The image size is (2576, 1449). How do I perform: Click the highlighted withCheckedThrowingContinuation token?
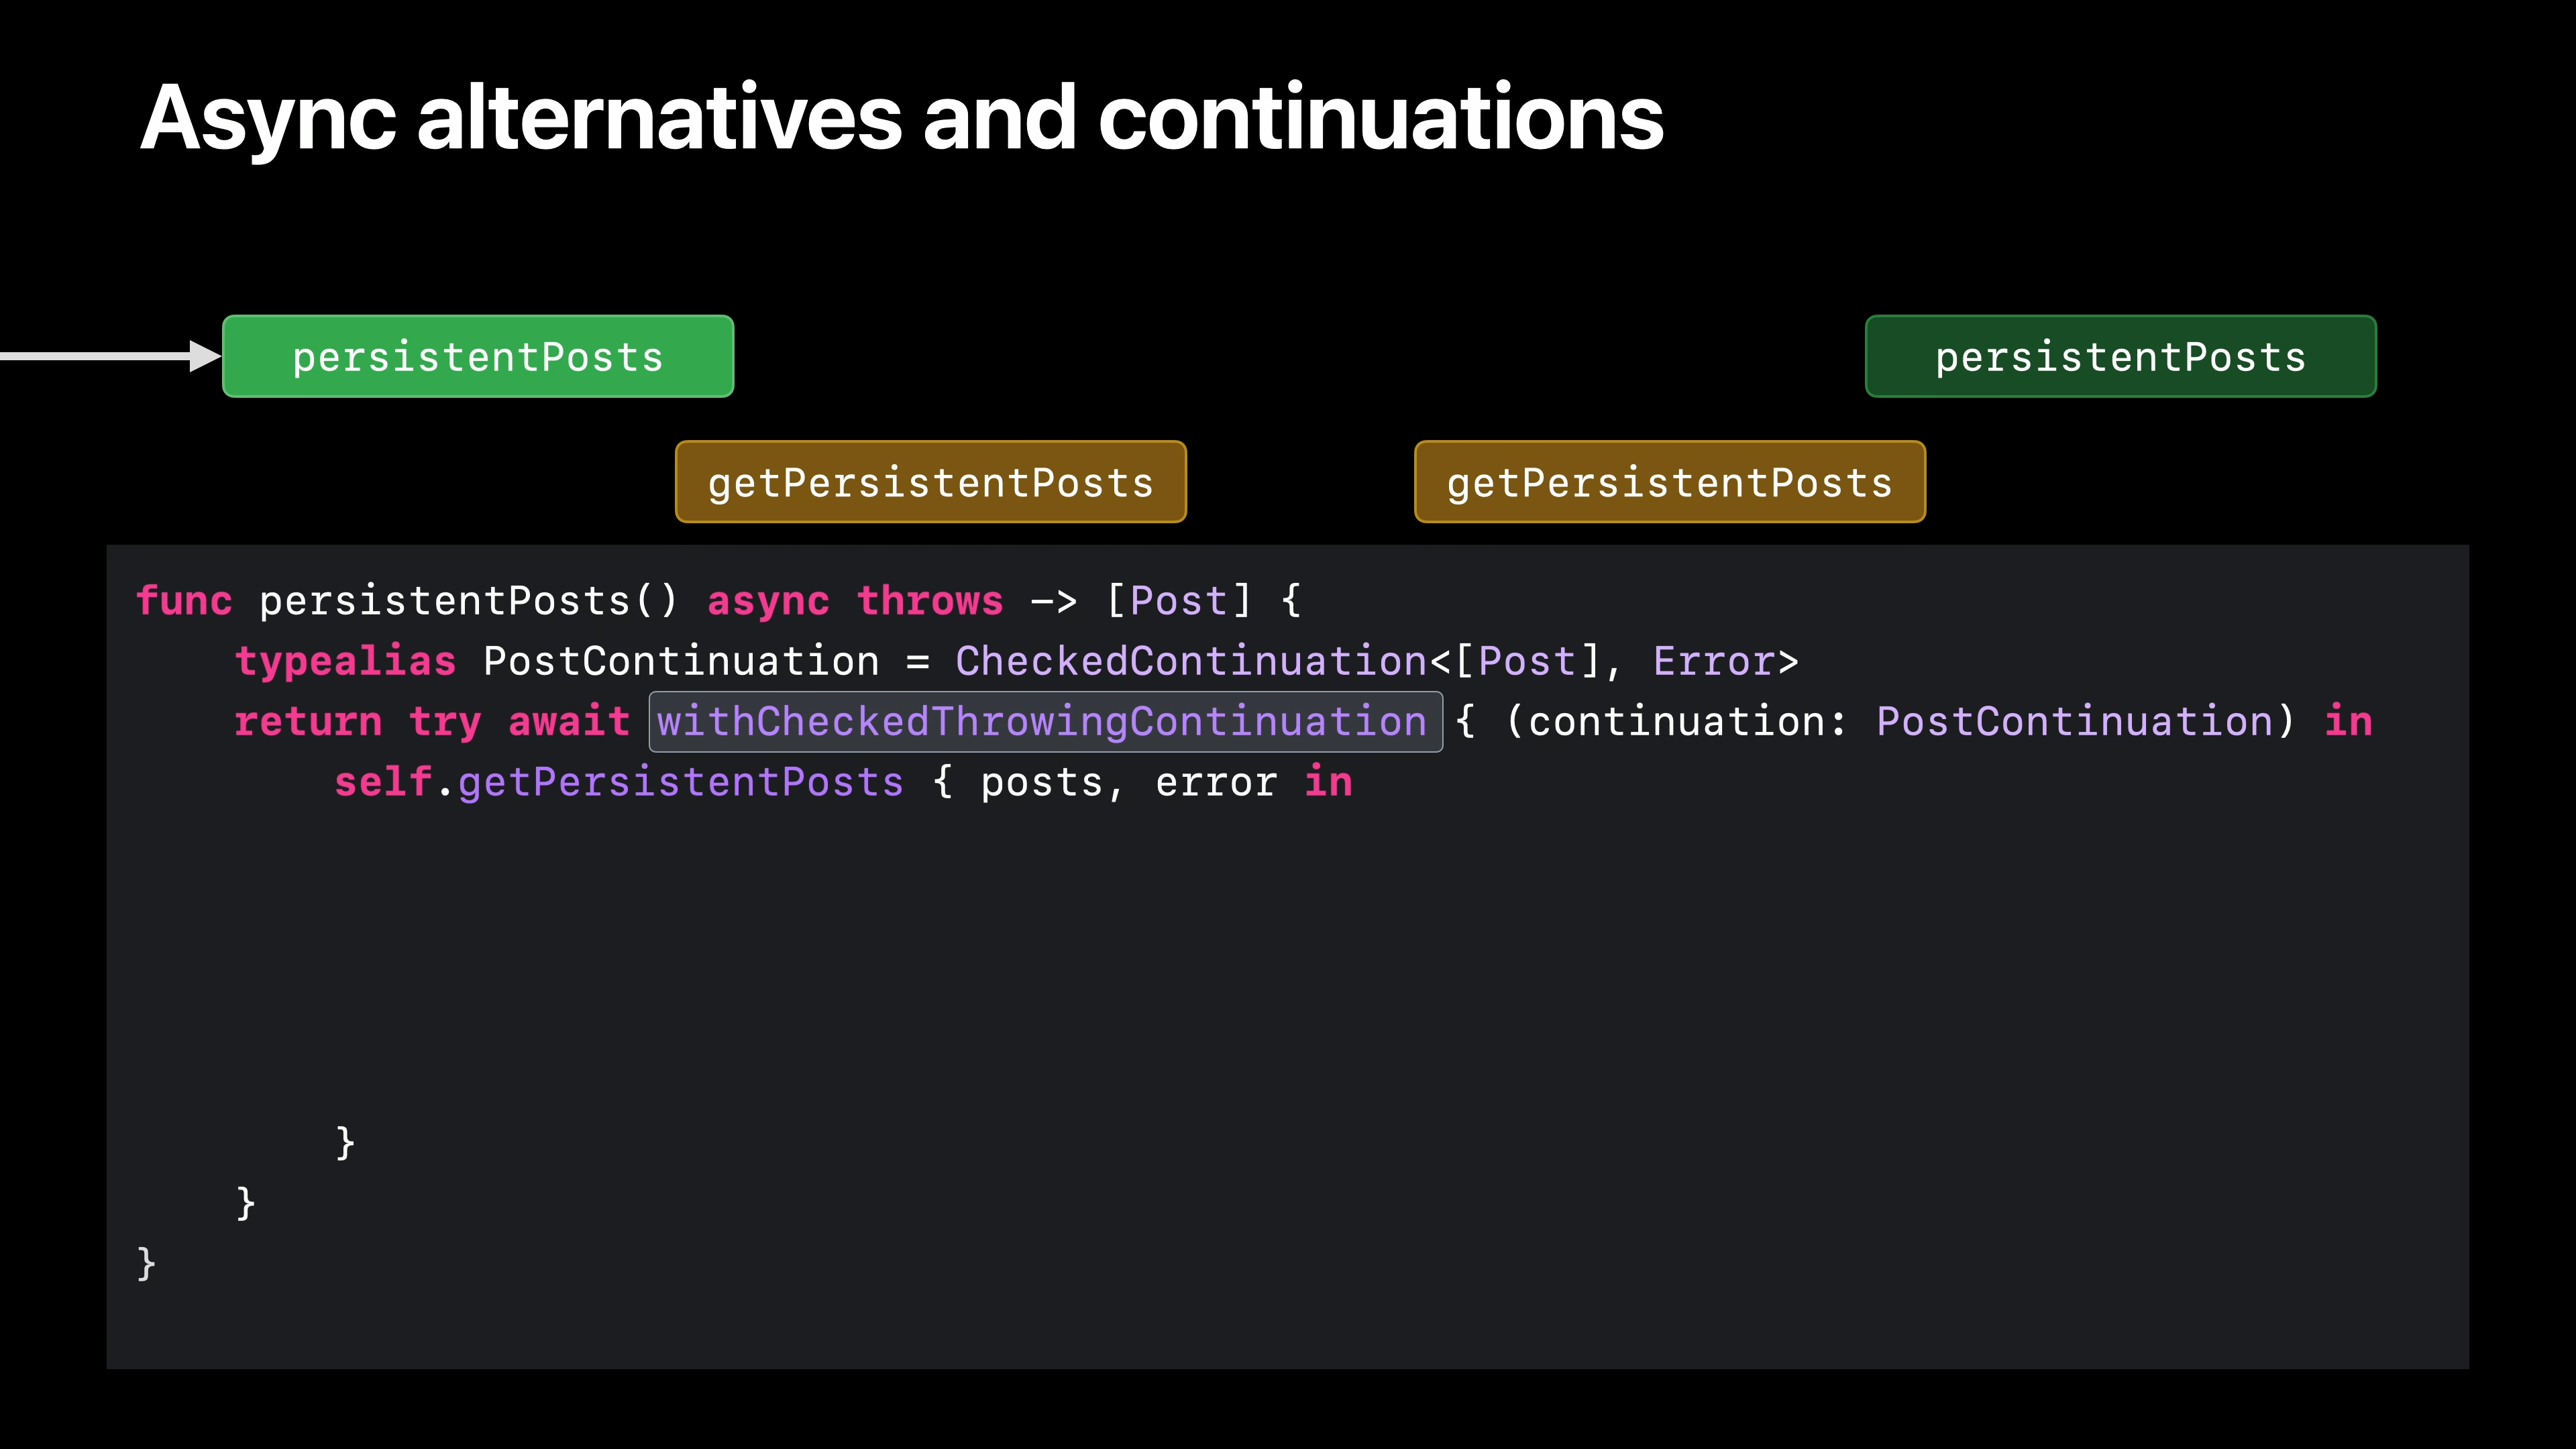[1044, 722]
